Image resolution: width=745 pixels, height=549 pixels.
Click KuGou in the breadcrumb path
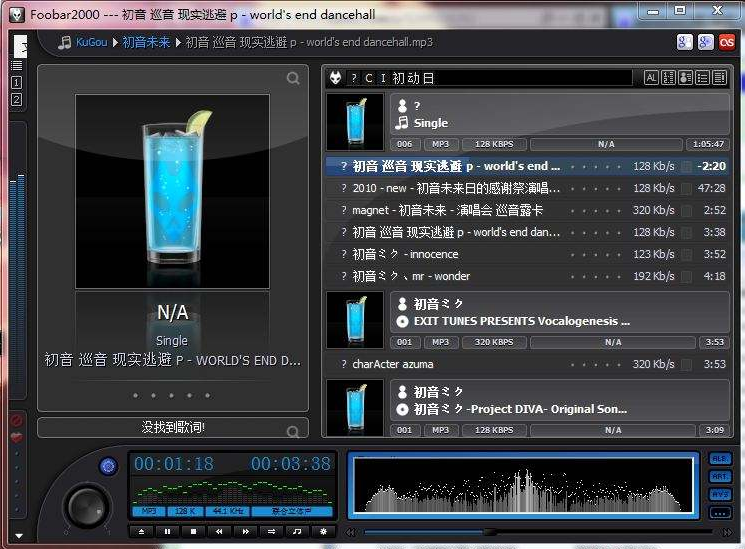coord(92,42)
